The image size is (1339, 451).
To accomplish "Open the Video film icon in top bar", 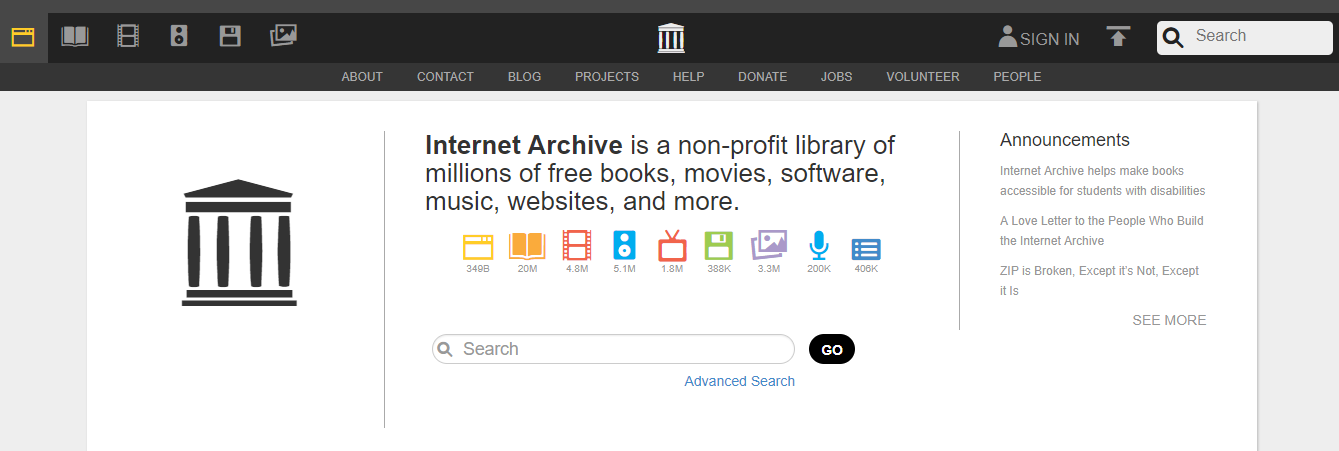I will (x=127, y=37).
